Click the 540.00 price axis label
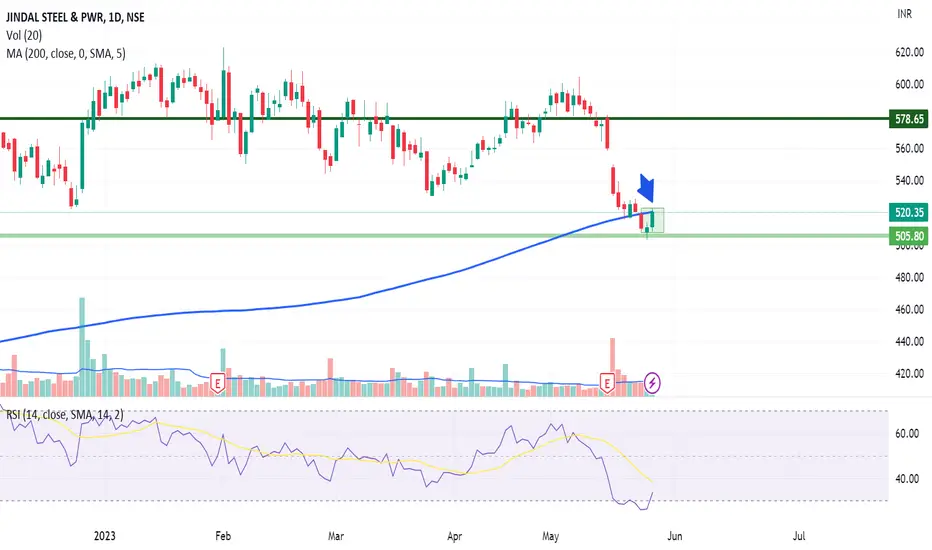 (x=909, y=180)
